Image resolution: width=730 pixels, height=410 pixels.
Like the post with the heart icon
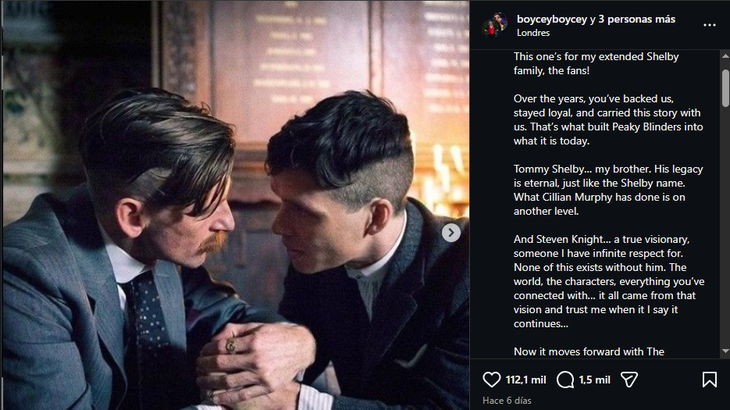tap(491, 379)
